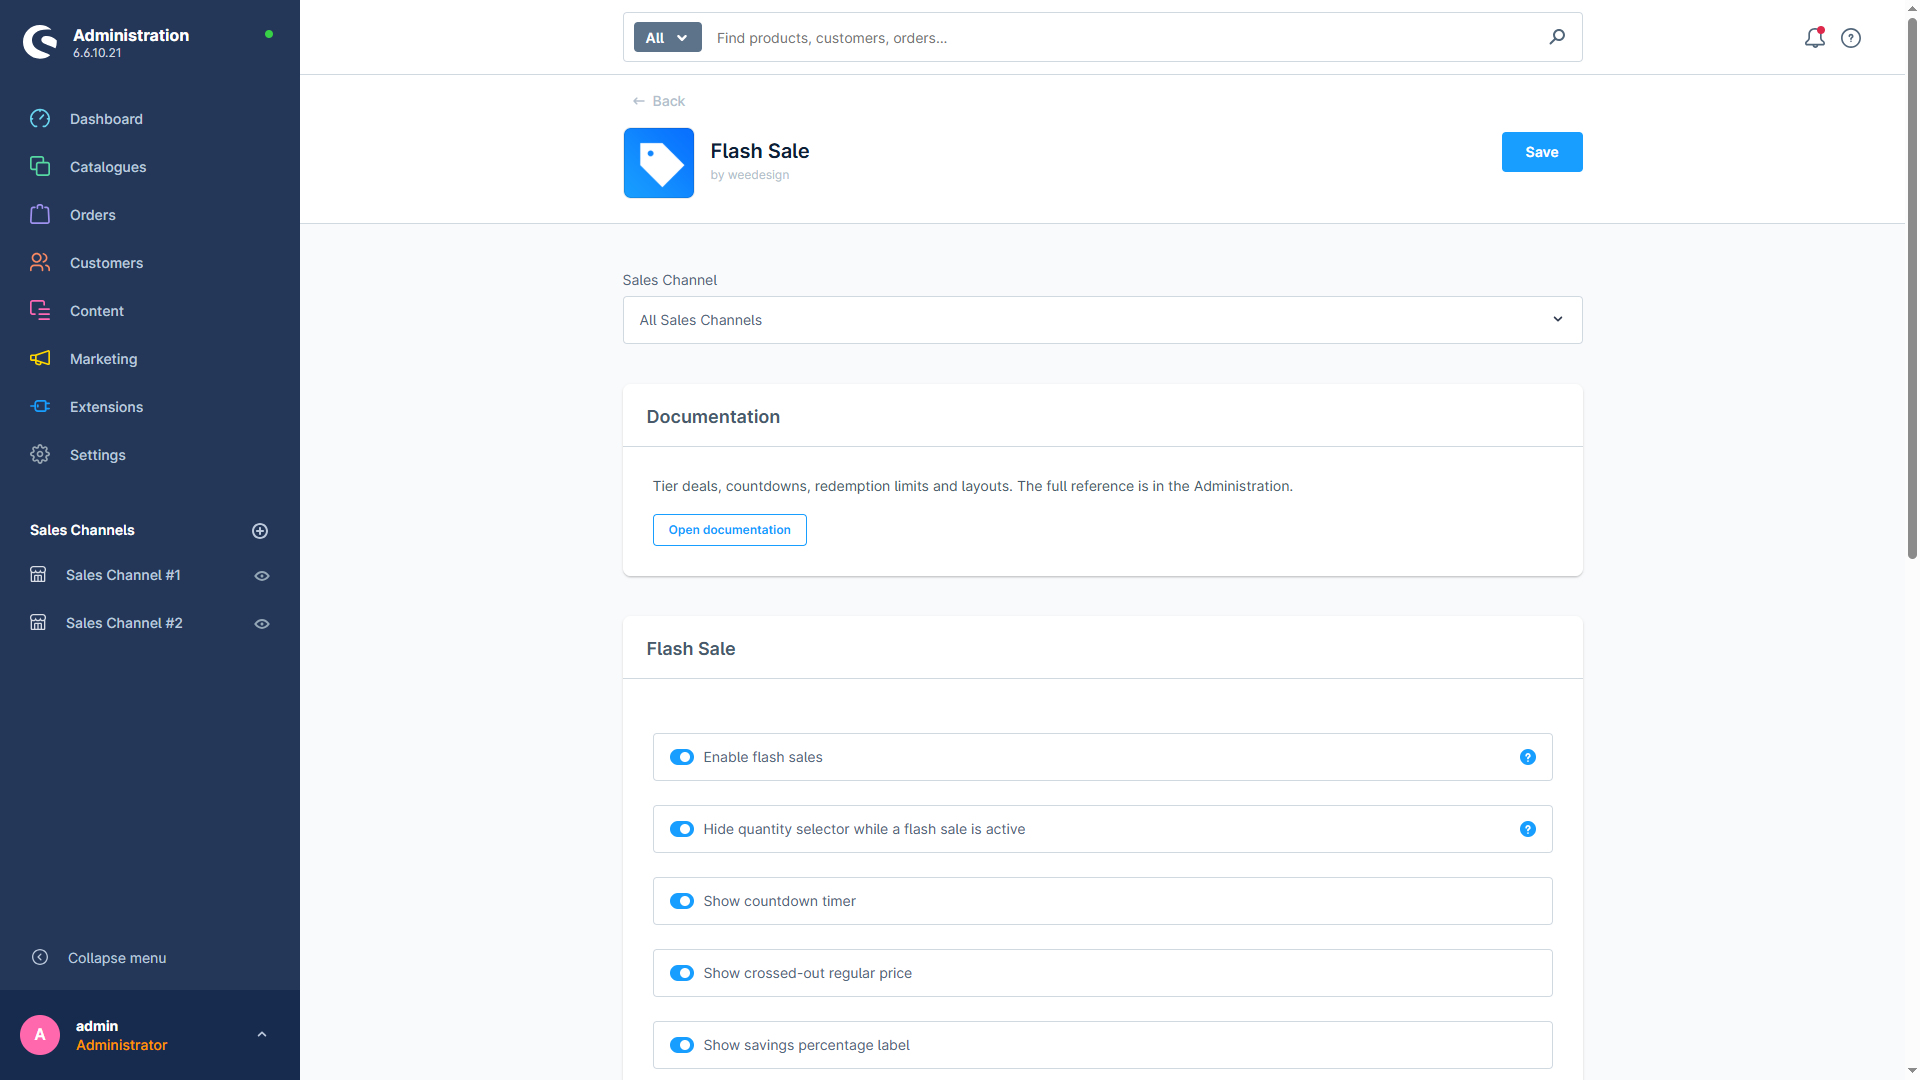The height and width of the screenshot is (1080, 1920).
Task: Expand the admin user menu chevron
Action: [262, 1035]
